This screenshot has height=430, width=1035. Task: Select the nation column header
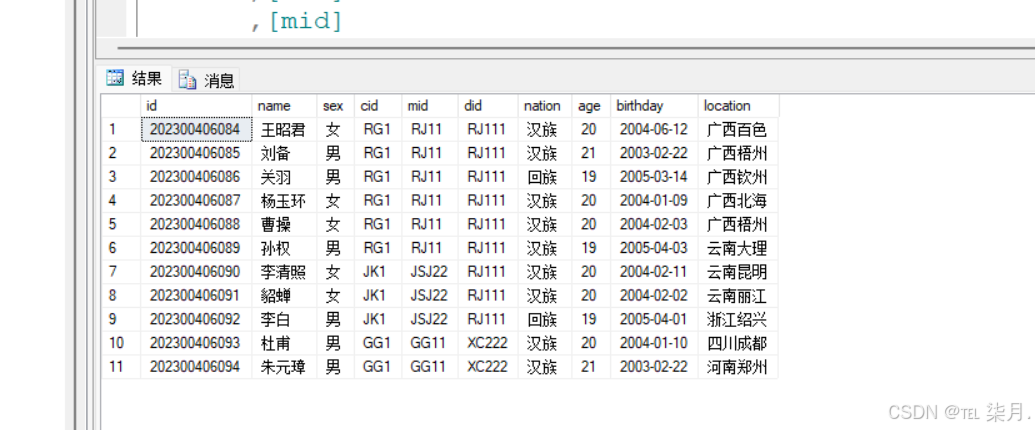click(545, 106)
